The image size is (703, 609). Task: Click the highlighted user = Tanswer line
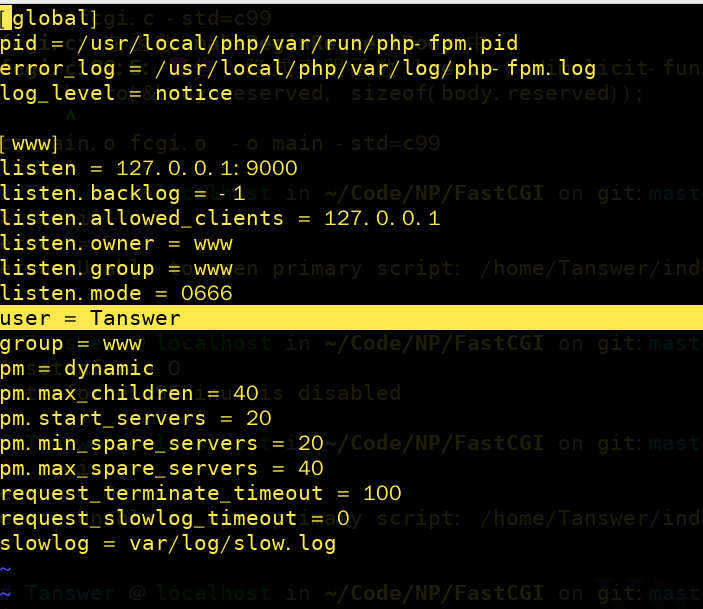tap(352, 318)
